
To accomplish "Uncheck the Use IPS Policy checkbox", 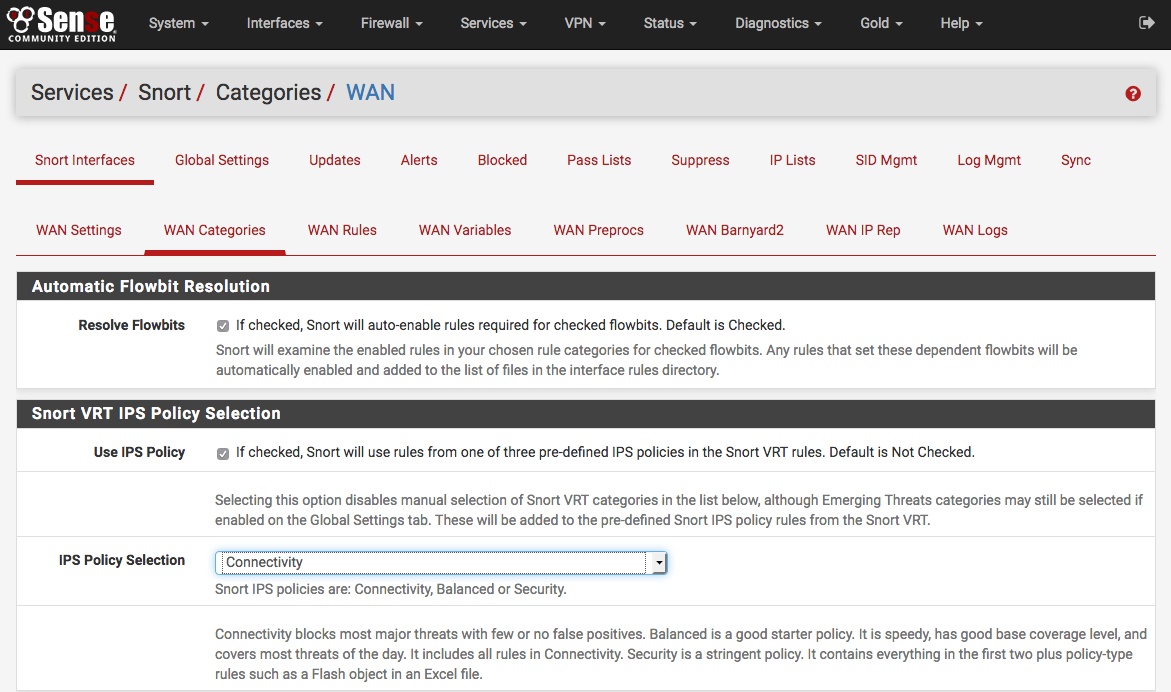I will pyautogui.click(x=223, y=453).
